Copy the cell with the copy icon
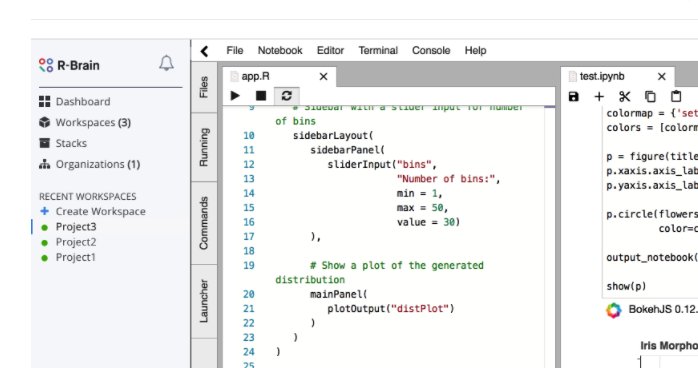The image size is (698, 368). 650,97
